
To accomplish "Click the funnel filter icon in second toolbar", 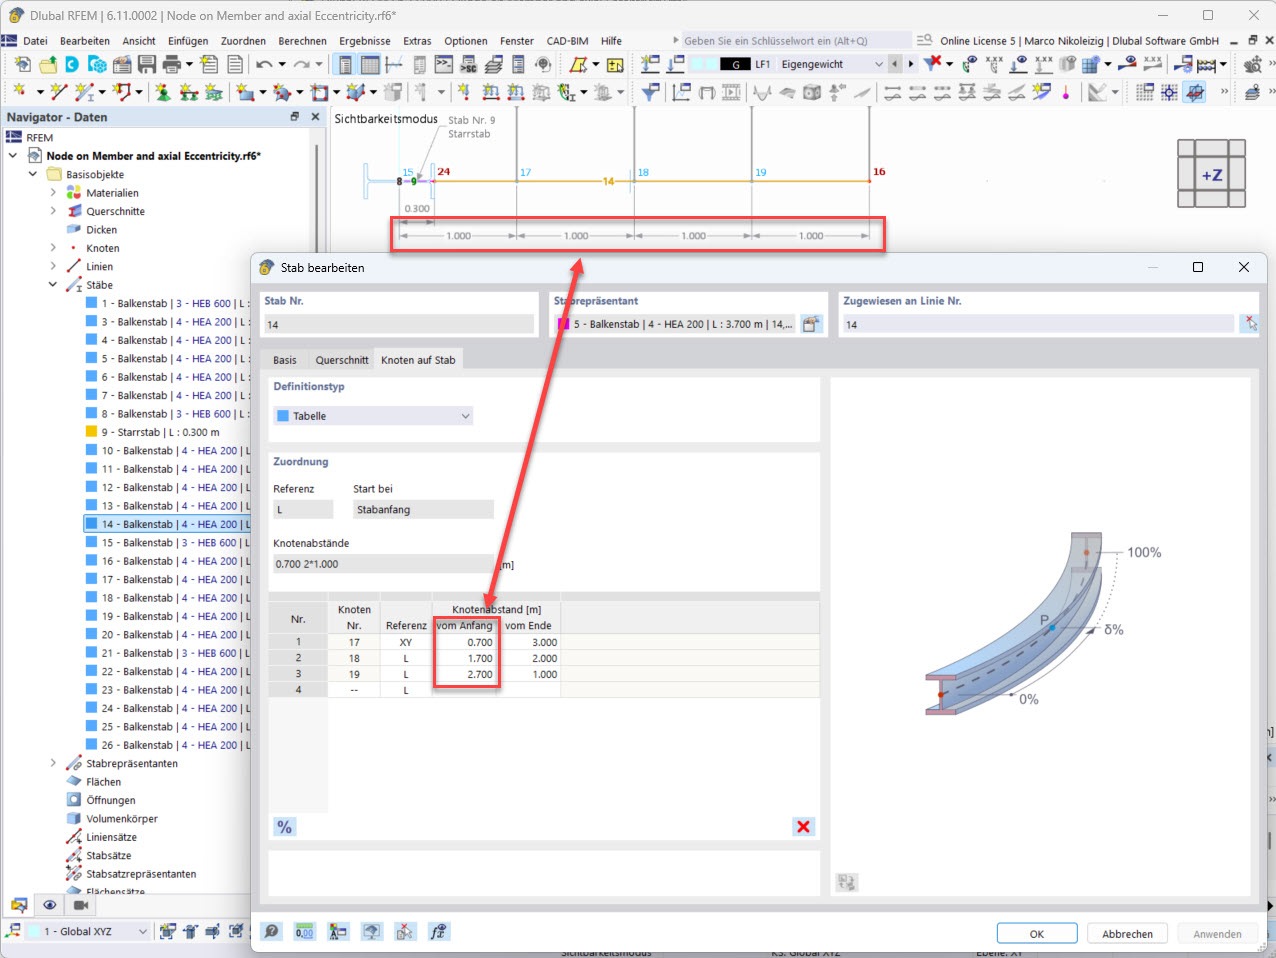I will (650, 92).
